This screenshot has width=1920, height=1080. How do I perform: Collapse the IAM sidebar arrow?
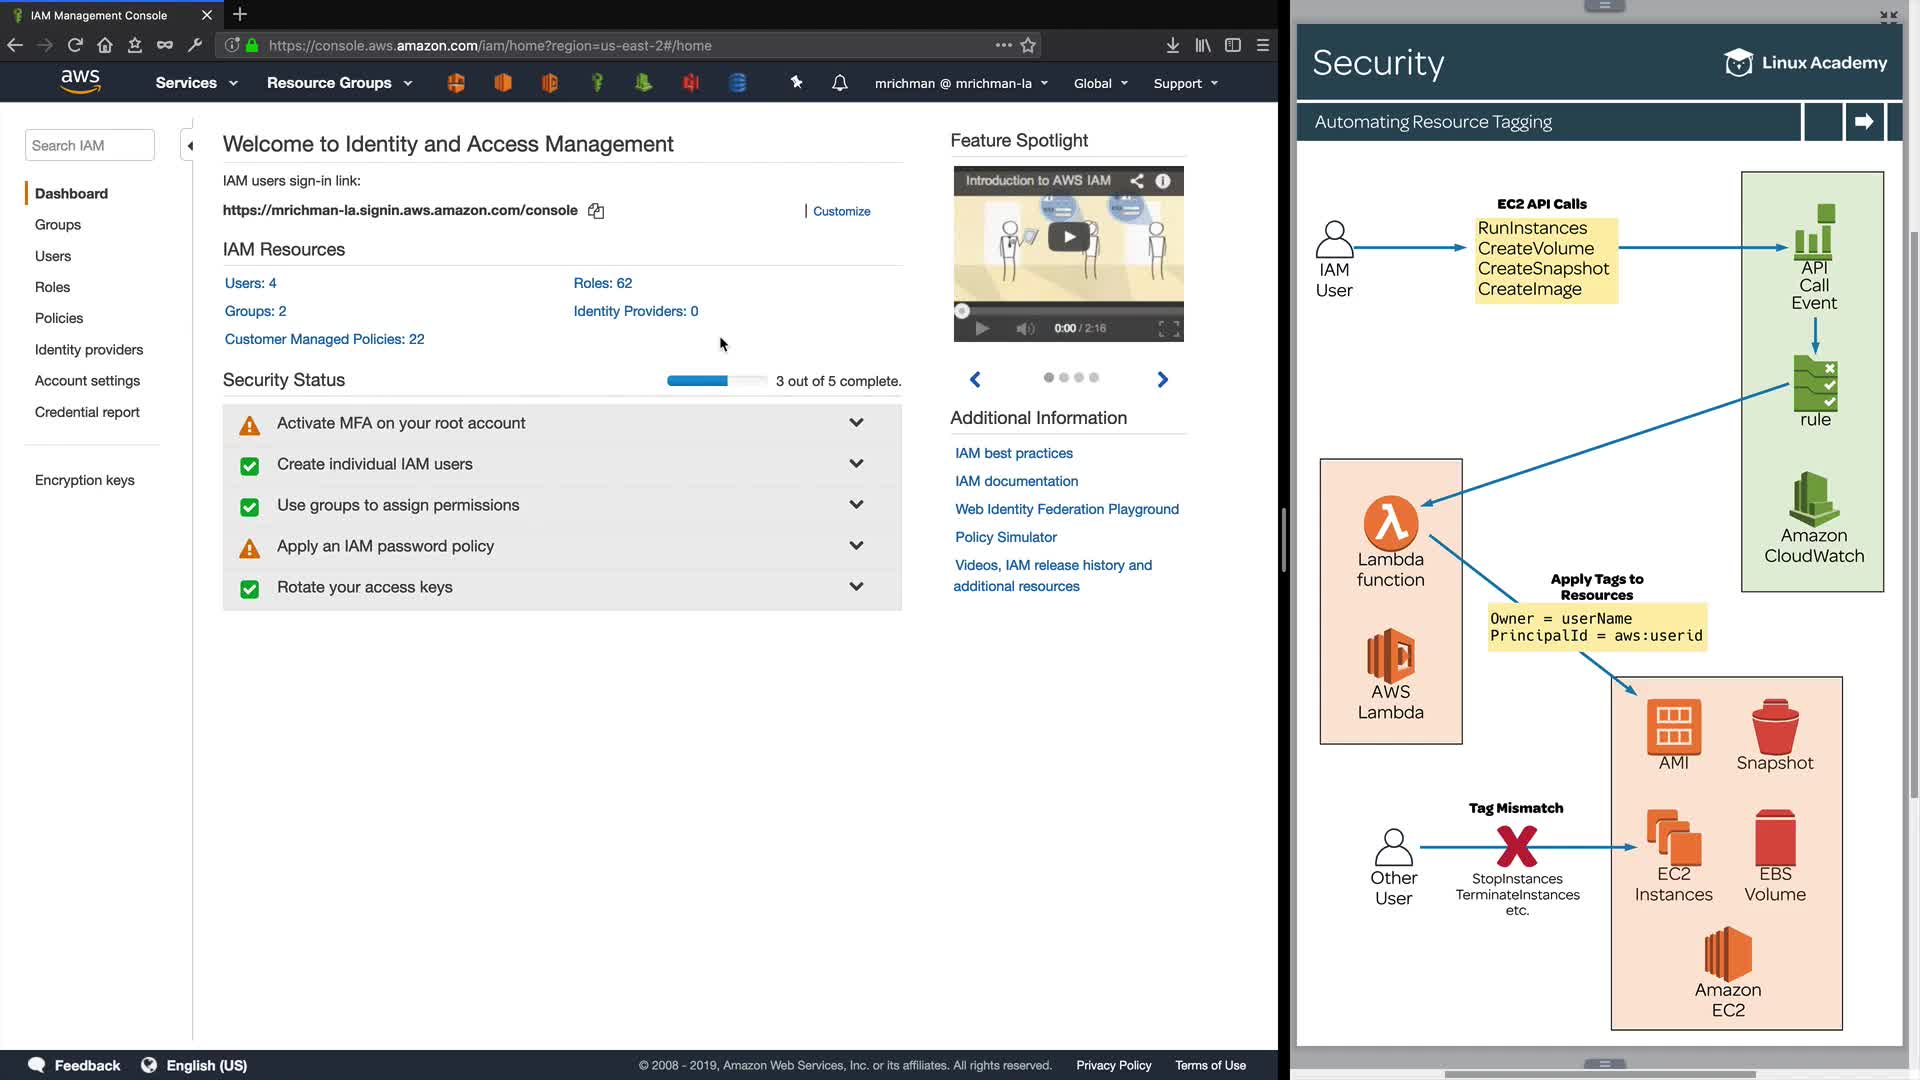[x=190, y=146]
